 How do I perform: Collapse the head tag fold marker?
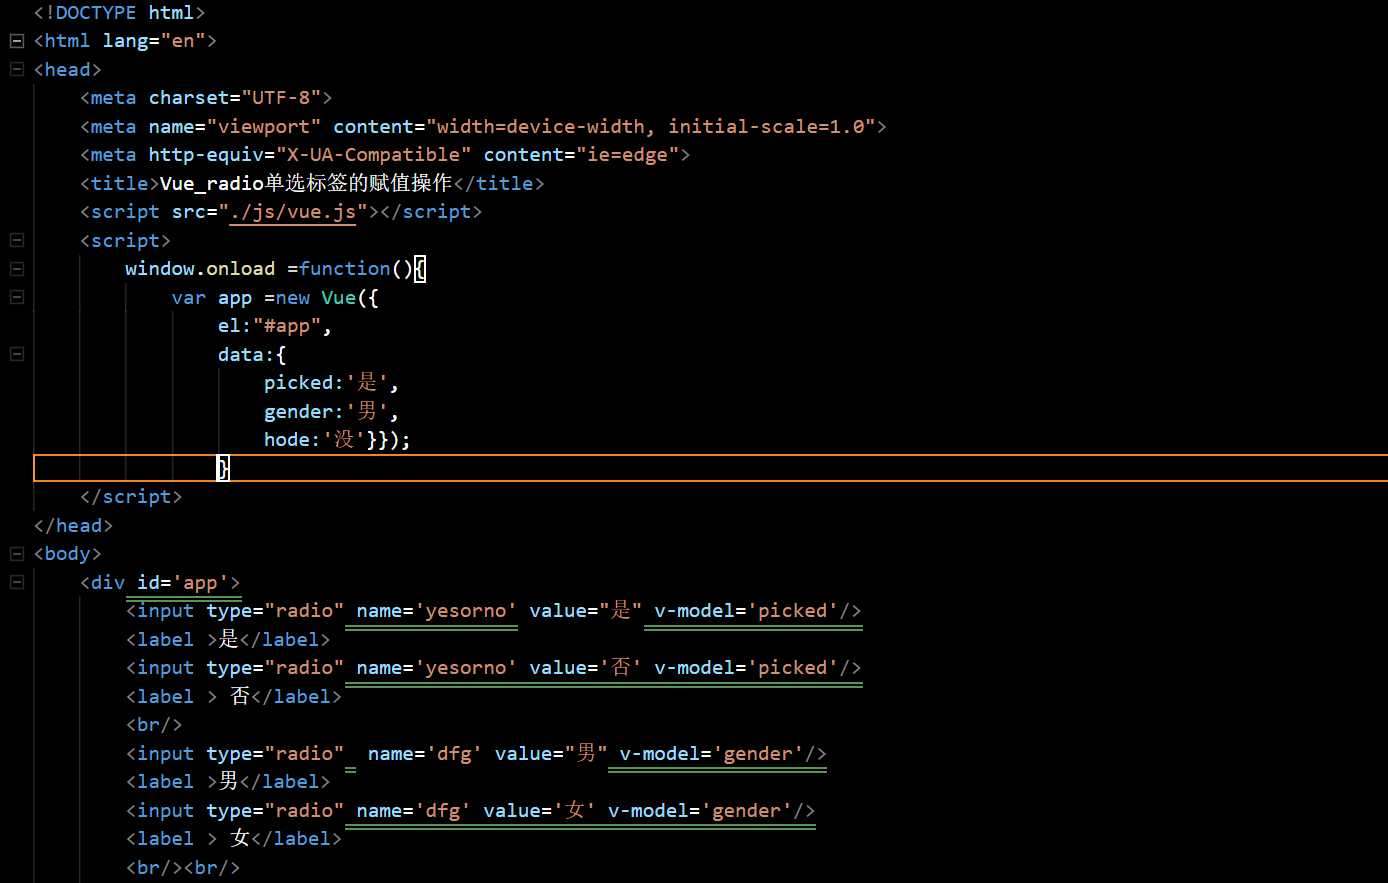pos(16,69)
